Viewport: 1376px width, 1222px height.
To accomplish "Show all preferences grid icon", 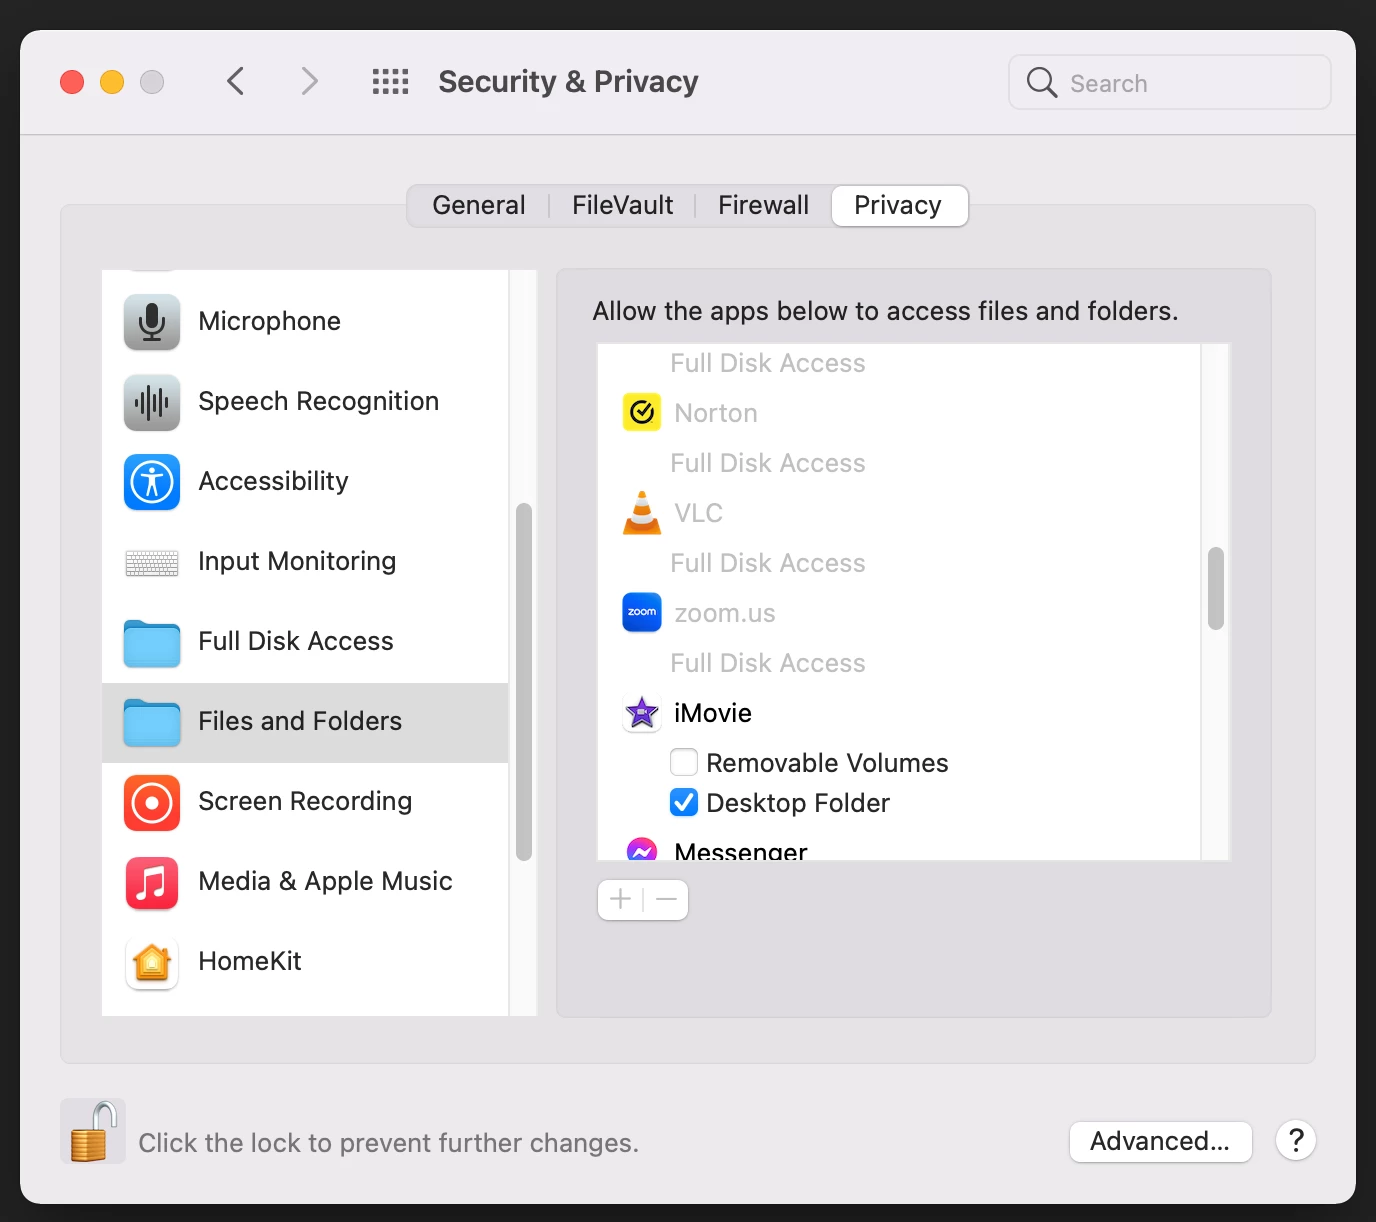I will click(390, 82).
